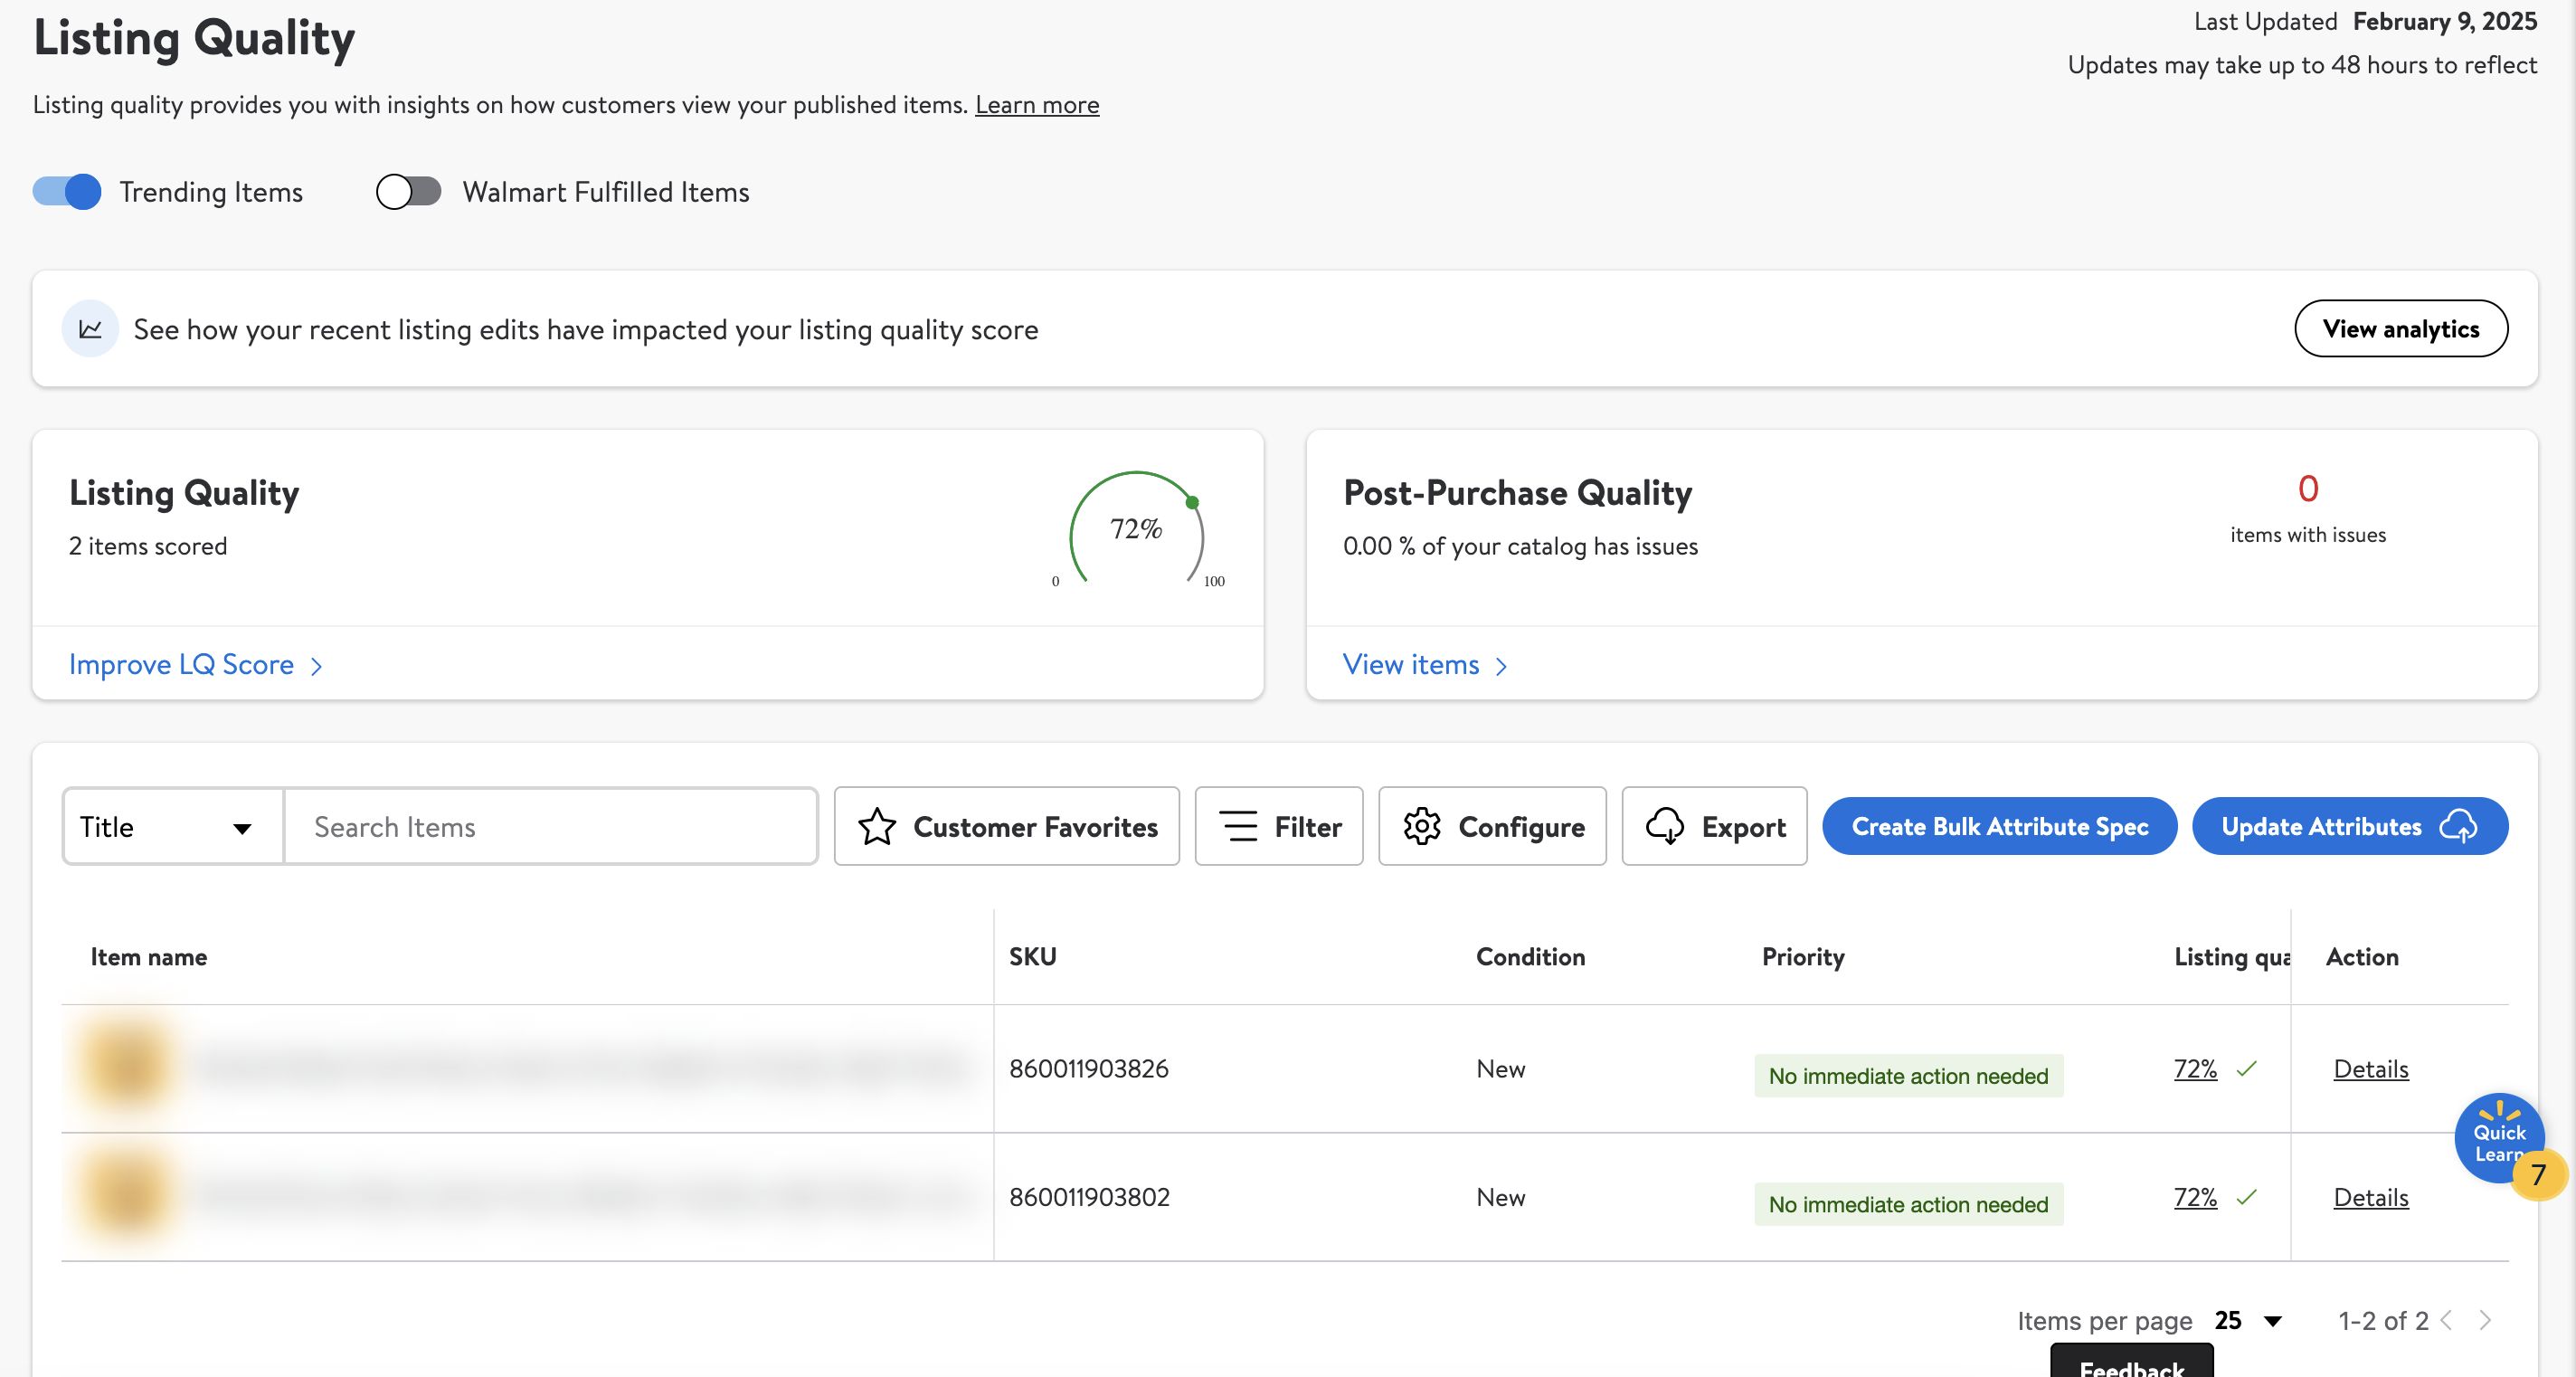Screen dimensions: 2576x1377
Task: Click the Configure button label
Action: click(x=1521, y=828)
